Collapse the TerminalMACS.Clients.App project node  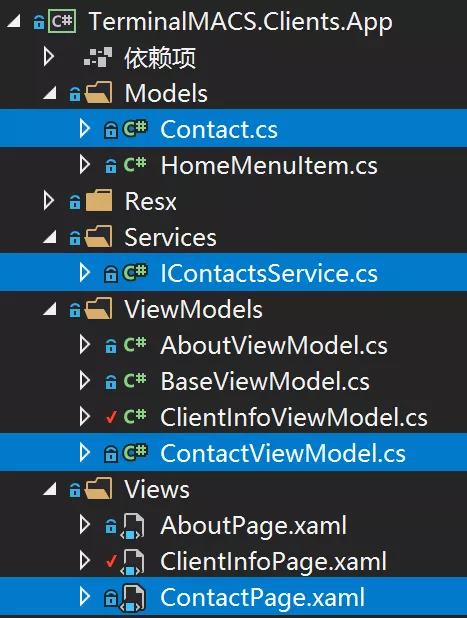click(x=13, y=21)
